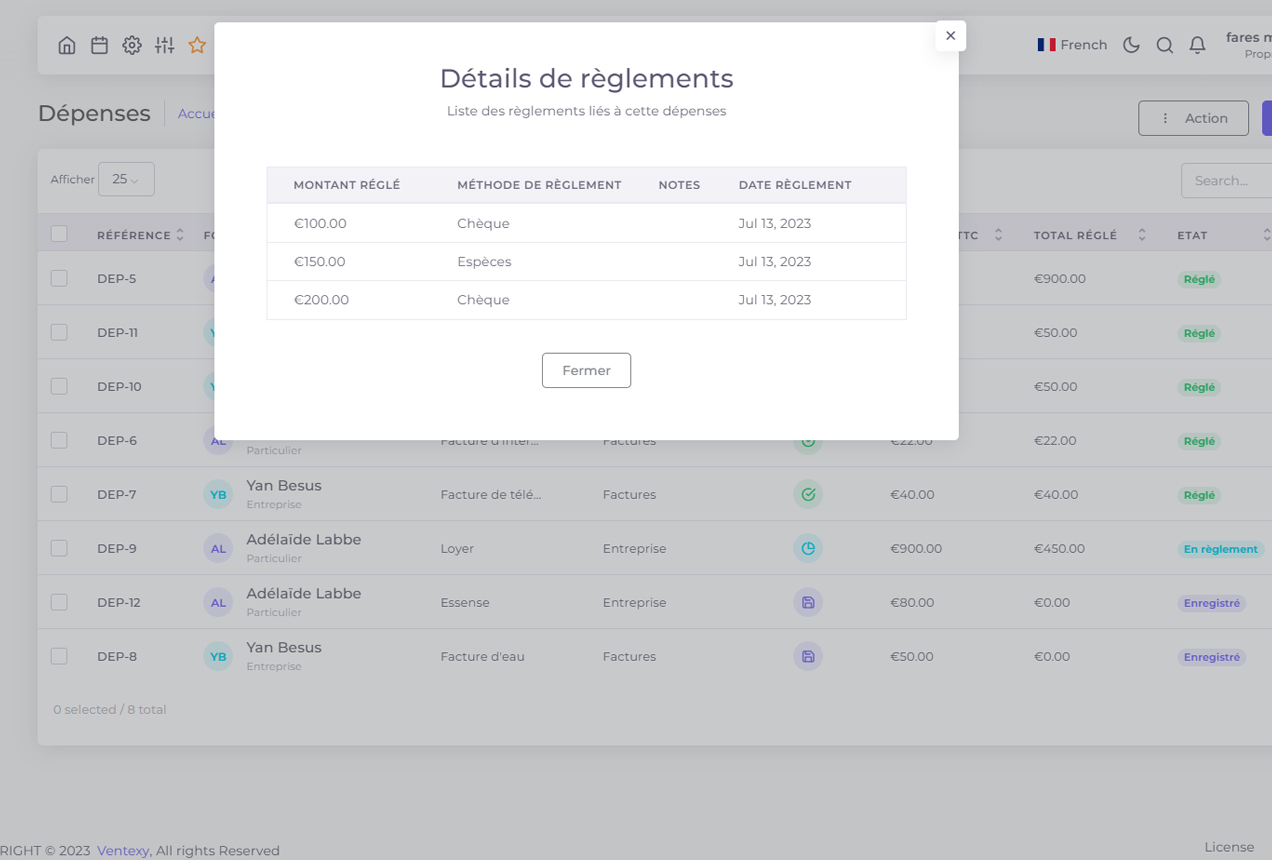Toggle dark mode moon icon

coord(1131,45)
